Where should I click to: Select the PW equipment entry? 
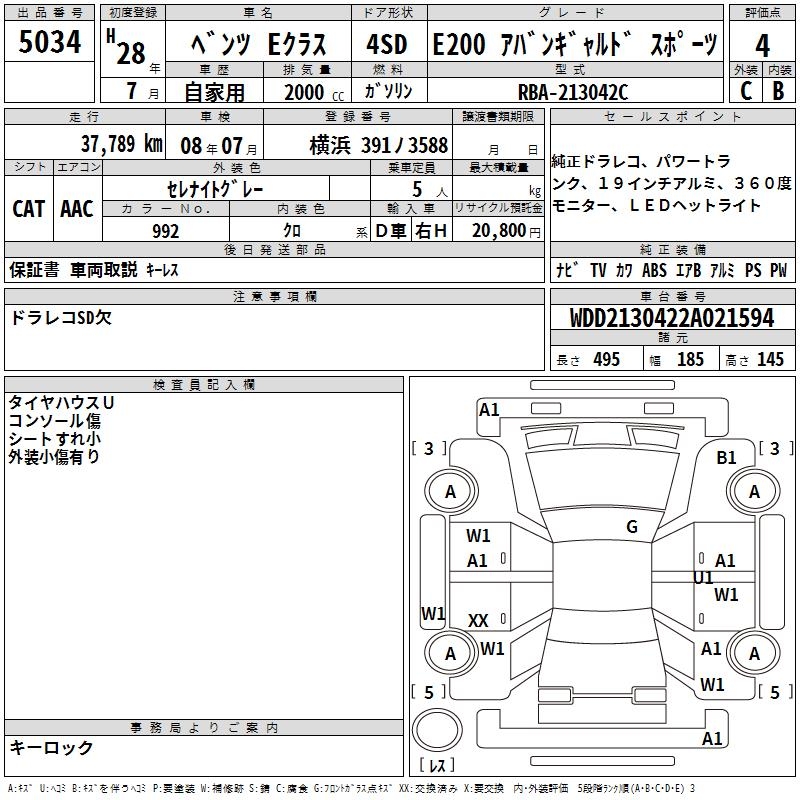[x=779, y=270]
